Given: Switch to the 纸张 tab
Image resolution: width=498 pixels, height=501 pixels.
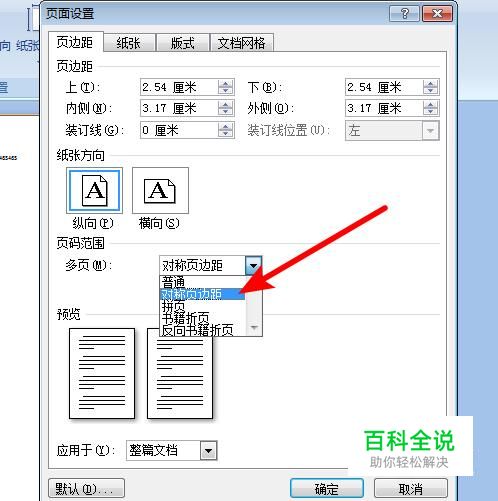Looking at the screenshot, I should click(129, 43).
